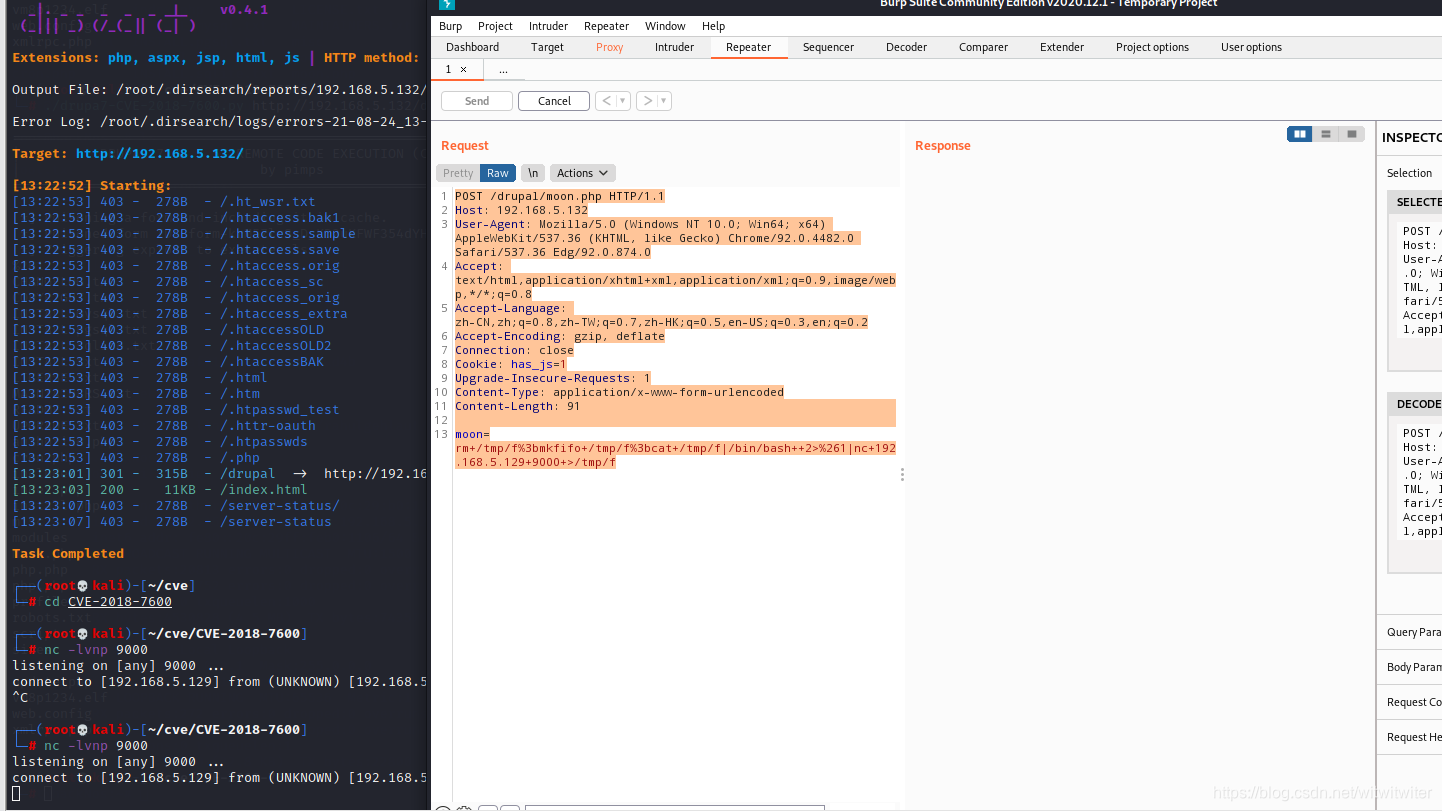Click the Target URL in dirsearch terminal

point(160,154)
